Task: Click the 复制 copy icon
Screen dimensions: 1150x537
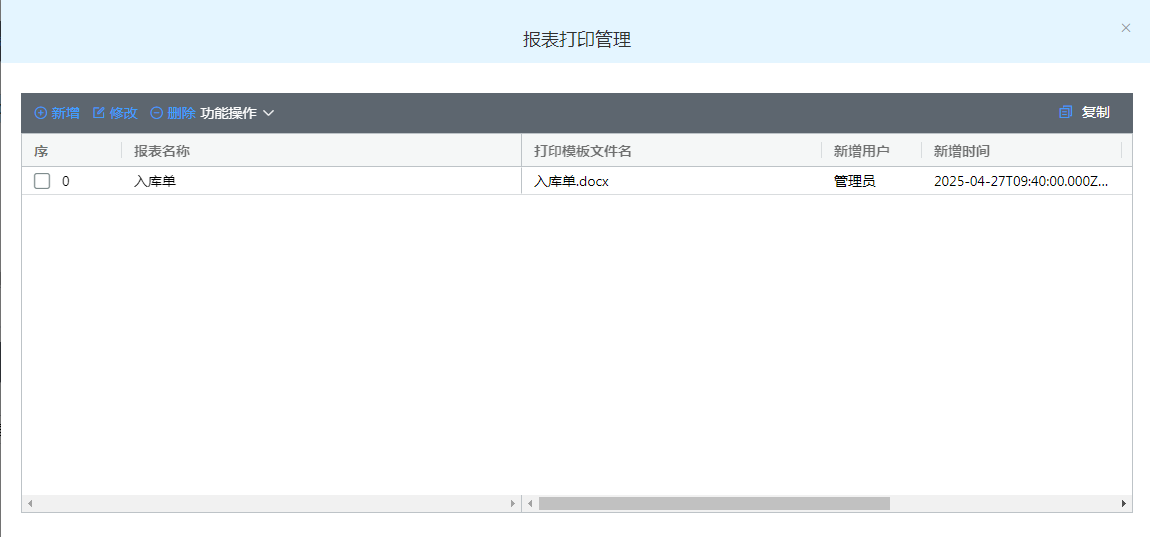Action: pos(1065,112)
